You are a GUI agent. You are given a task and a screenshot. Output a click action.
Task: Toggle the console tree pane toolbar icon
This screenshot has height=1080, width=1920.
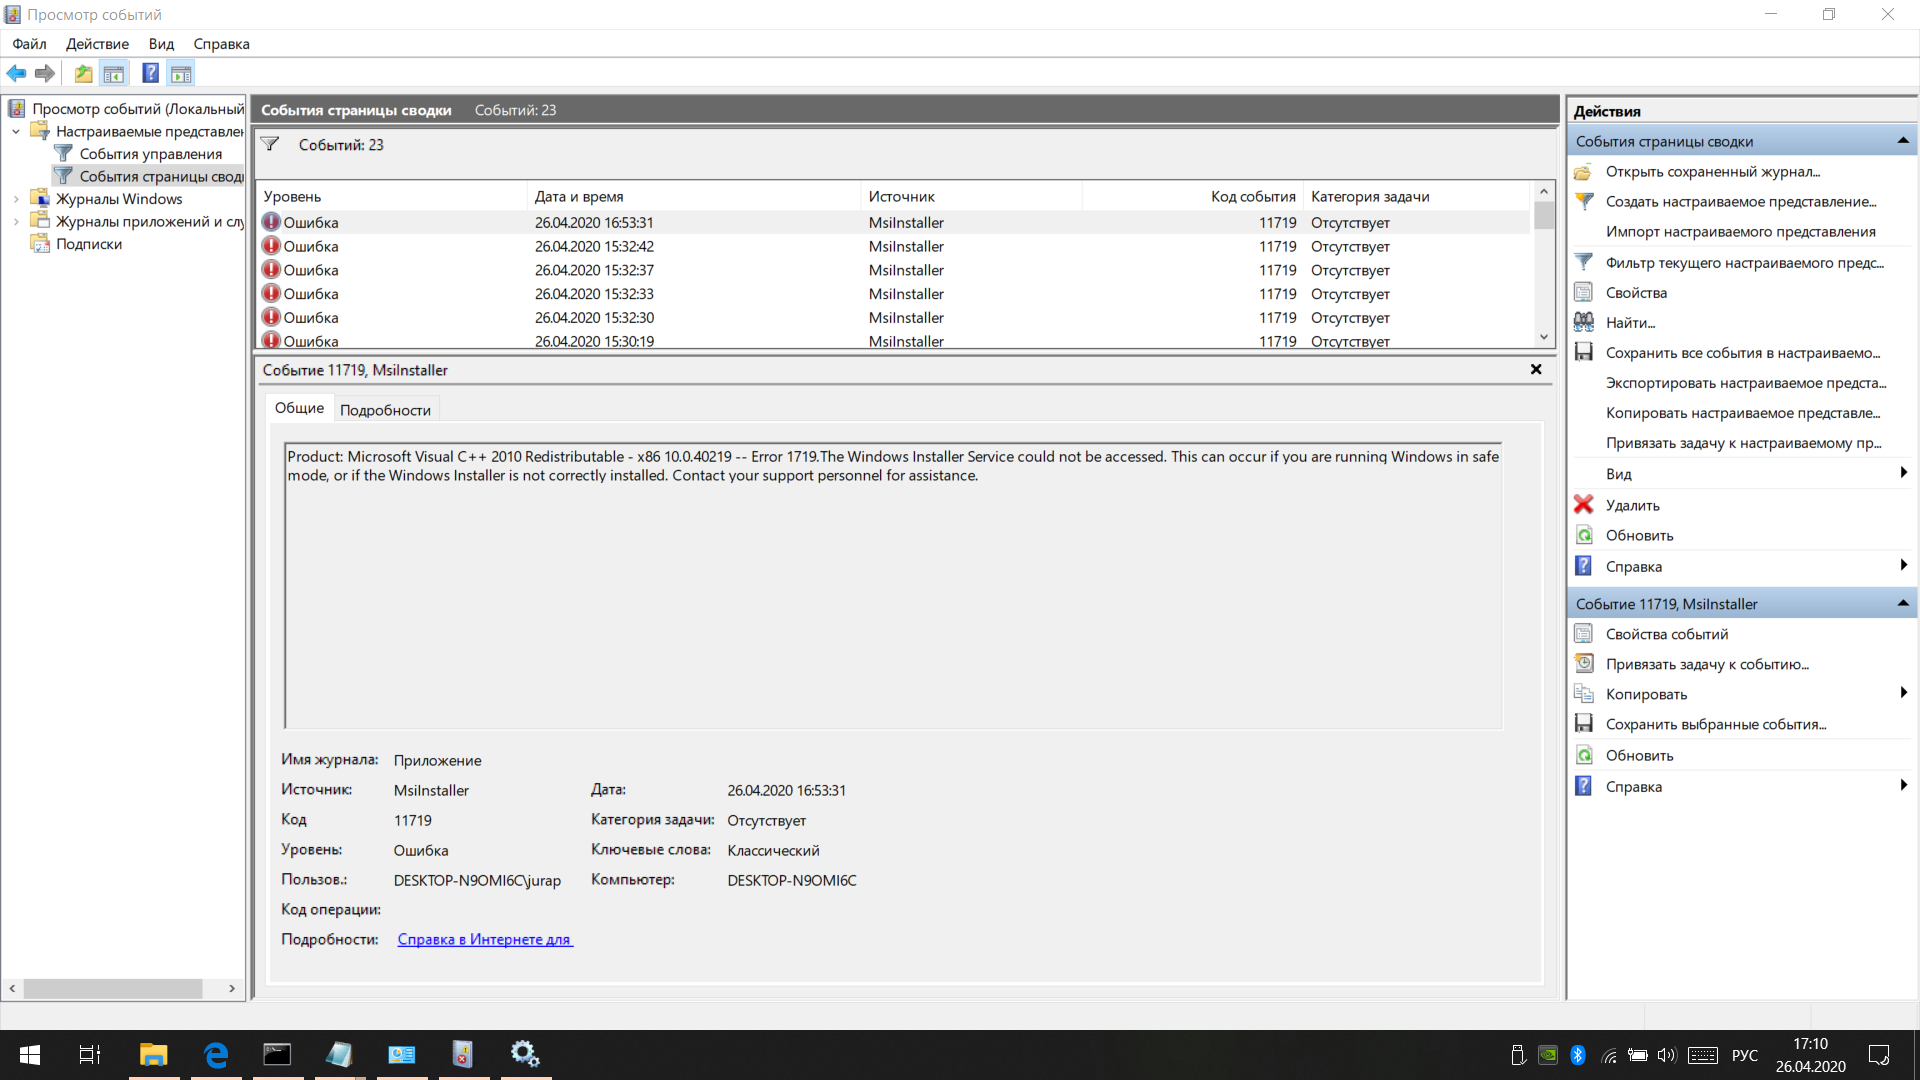(x=114, y=73)
